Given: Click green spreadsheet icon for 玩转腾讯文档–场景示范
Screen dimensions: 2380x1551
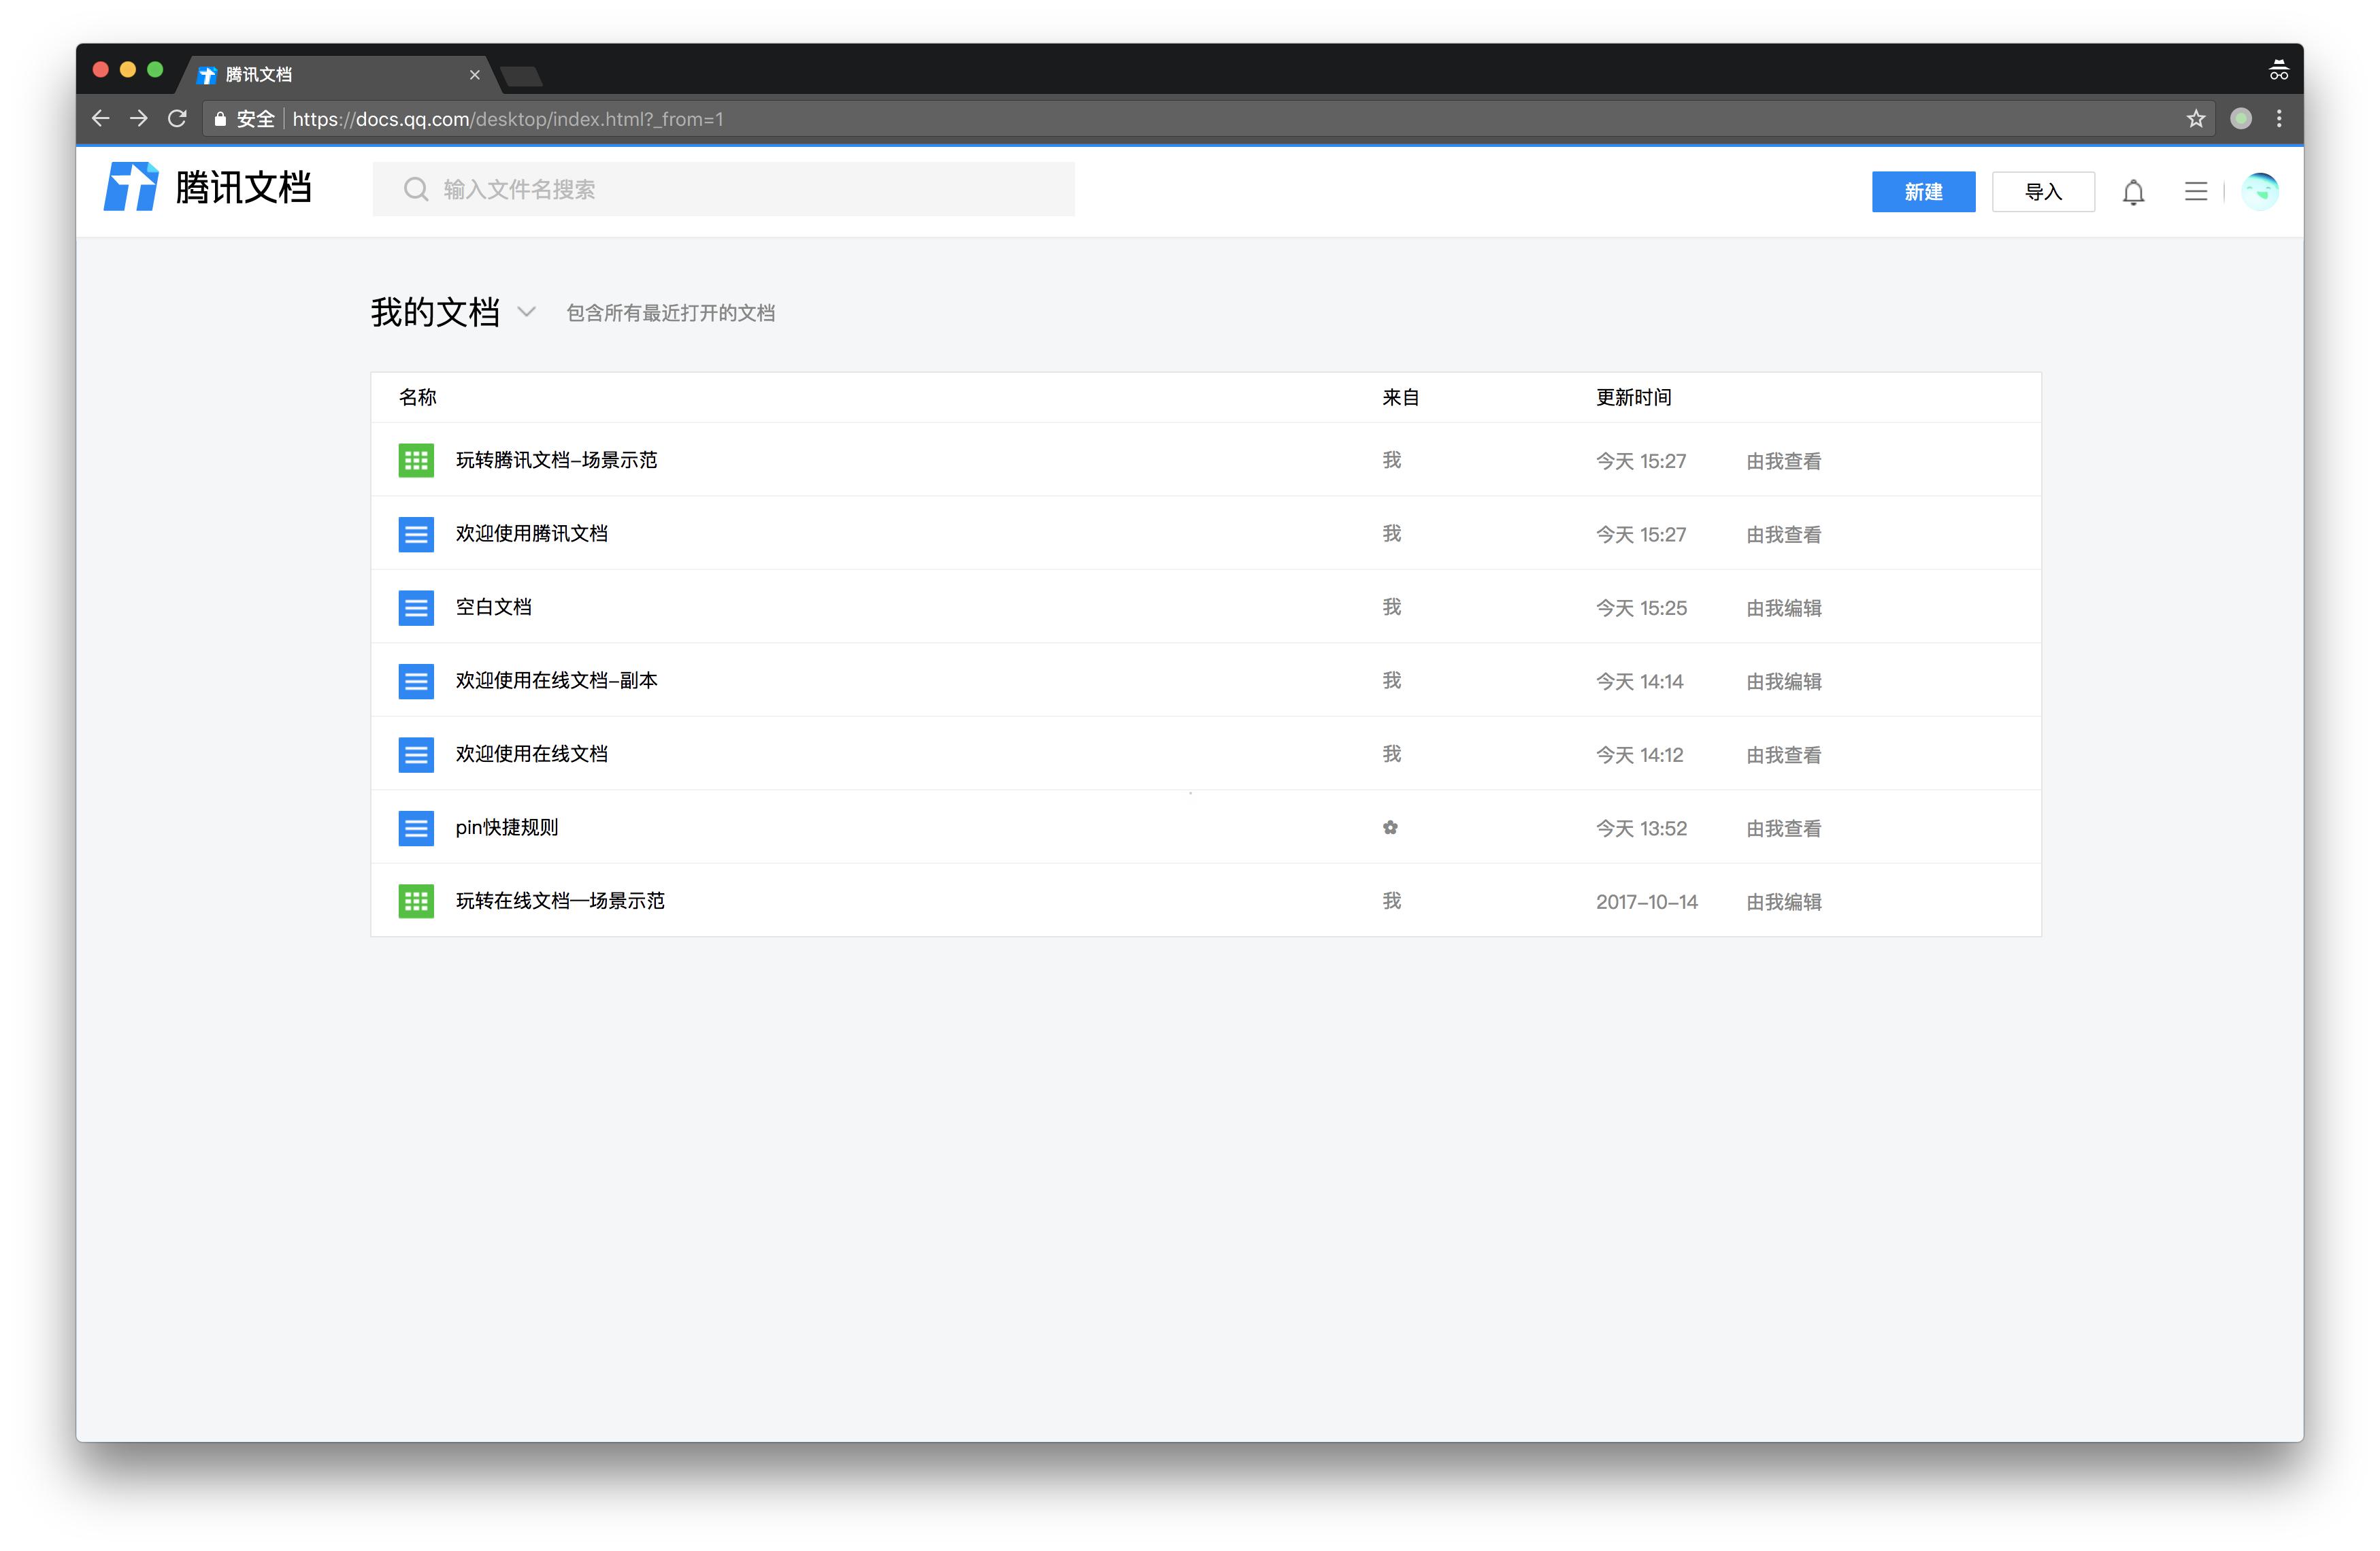Looking at the screenshot, I should coord(416,460).
